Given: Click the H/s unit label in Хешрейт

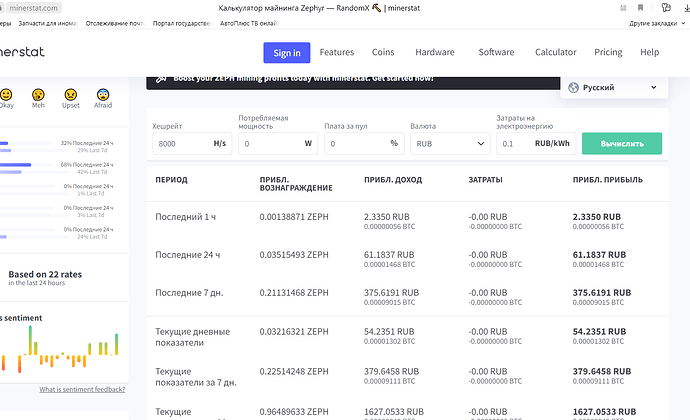Looking at the screenshot, I should pyautogui.click(x=220, y=144).
